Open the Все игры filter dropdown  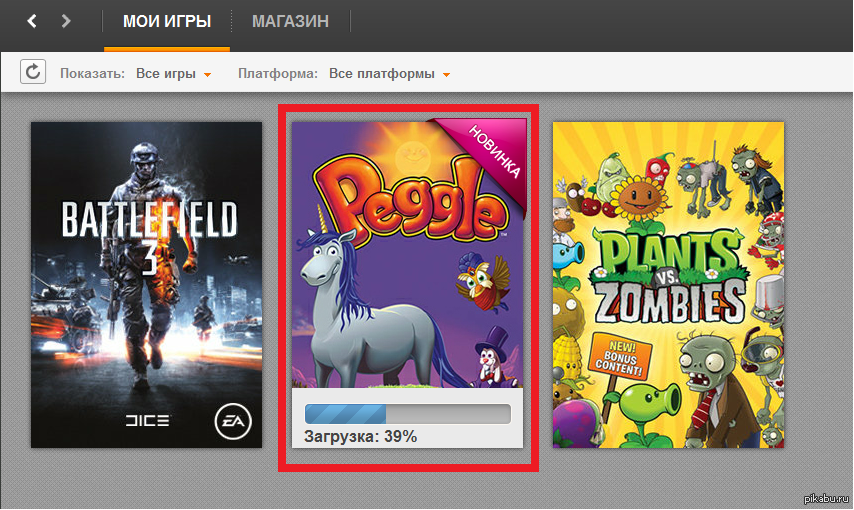[x=173, y=74]
